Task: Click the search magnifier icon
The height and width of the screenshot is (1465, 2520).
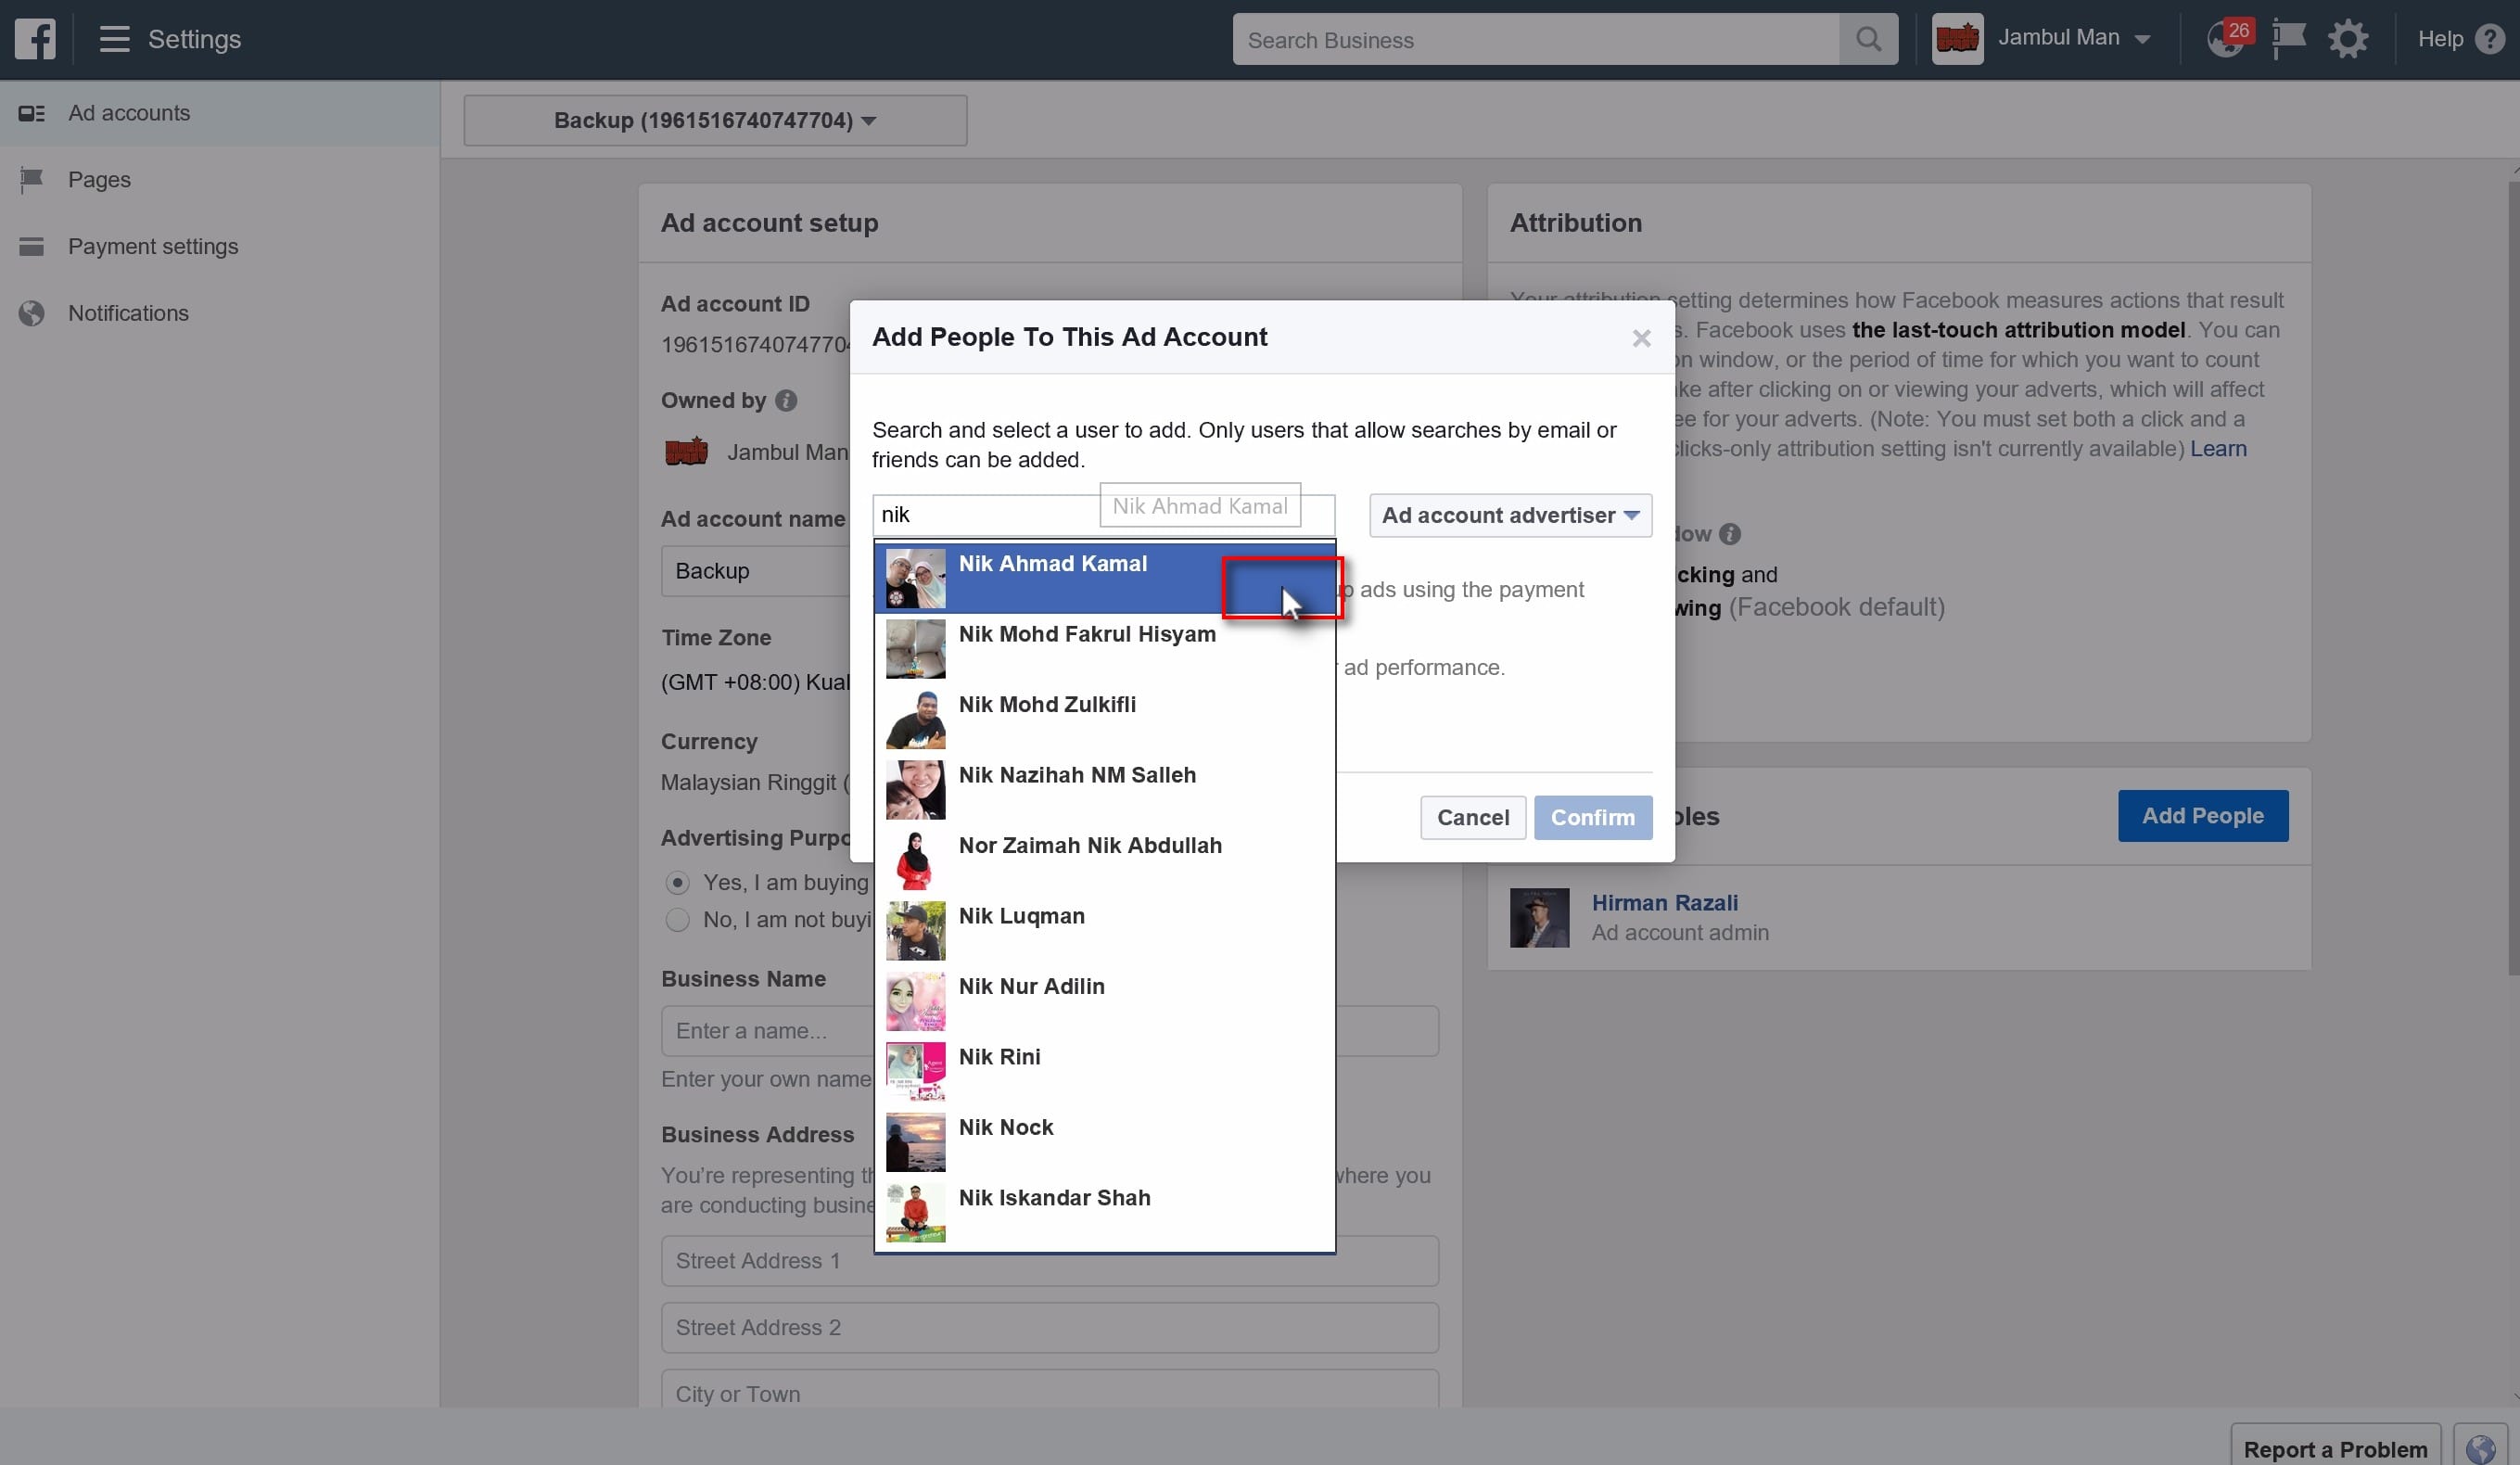Action: 1868,39
